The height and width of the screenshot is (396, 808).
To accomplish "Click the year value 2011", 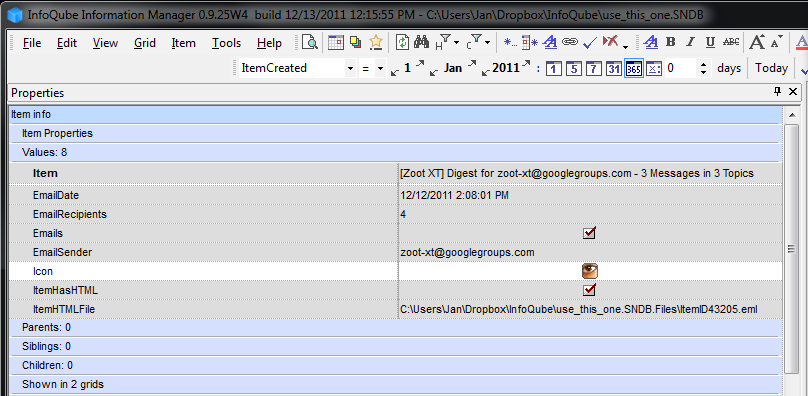I will pyautogui.click(x=506, y=68).
